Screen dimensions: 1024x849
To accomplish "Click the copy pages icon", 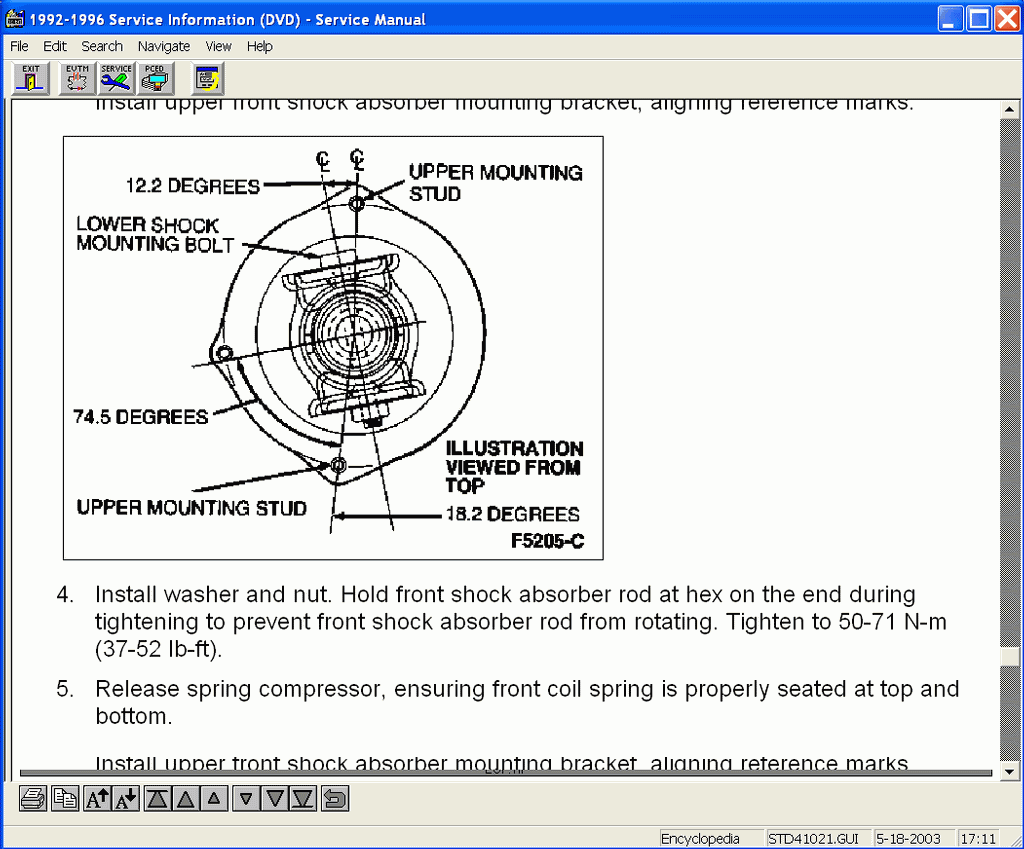I will pyautogui.click(x=65, y=798).
